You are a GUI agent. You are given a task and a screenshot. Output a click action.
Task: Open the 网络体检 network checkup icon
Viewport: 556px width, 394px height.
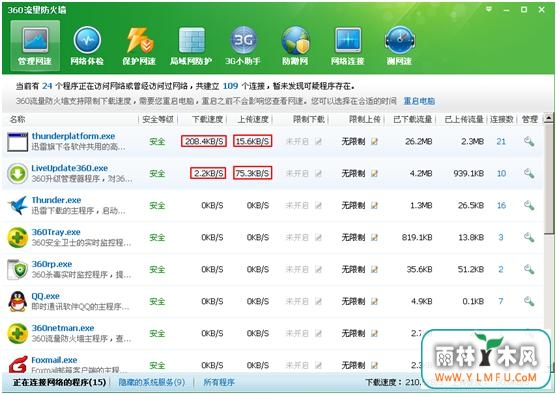[87, 46]
